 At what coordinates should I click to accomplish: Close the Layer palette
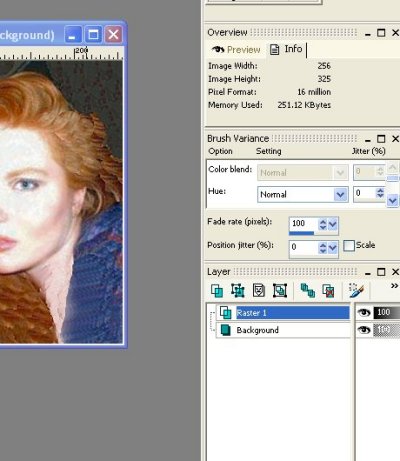pos(395,272)
